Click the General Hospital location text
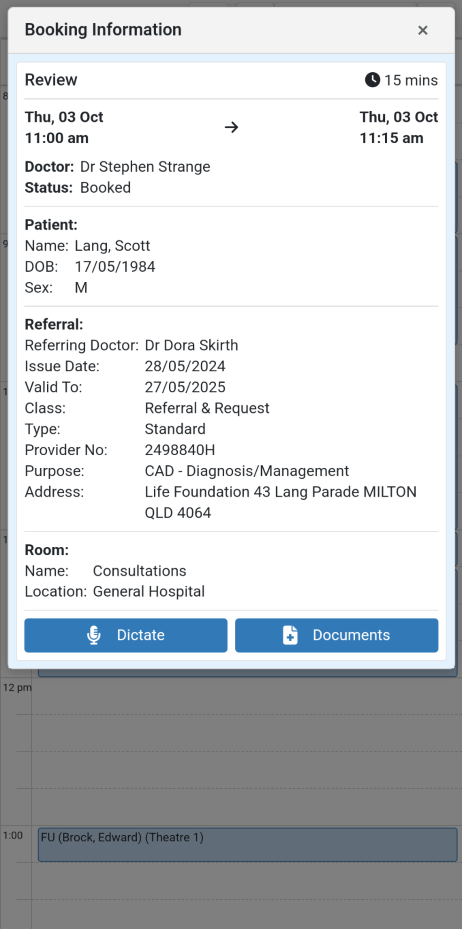This screenshot has height=929, width=462. pyautogui.click(x=149, y=591)
